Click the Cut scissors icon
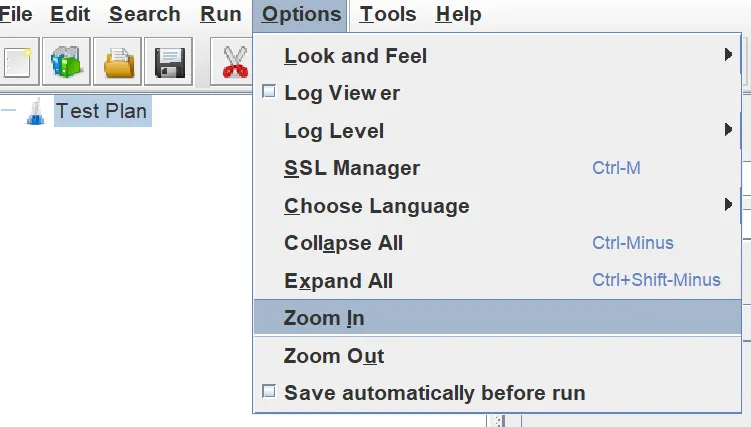This screenshot has width=751, height=427. coord(235,63)
